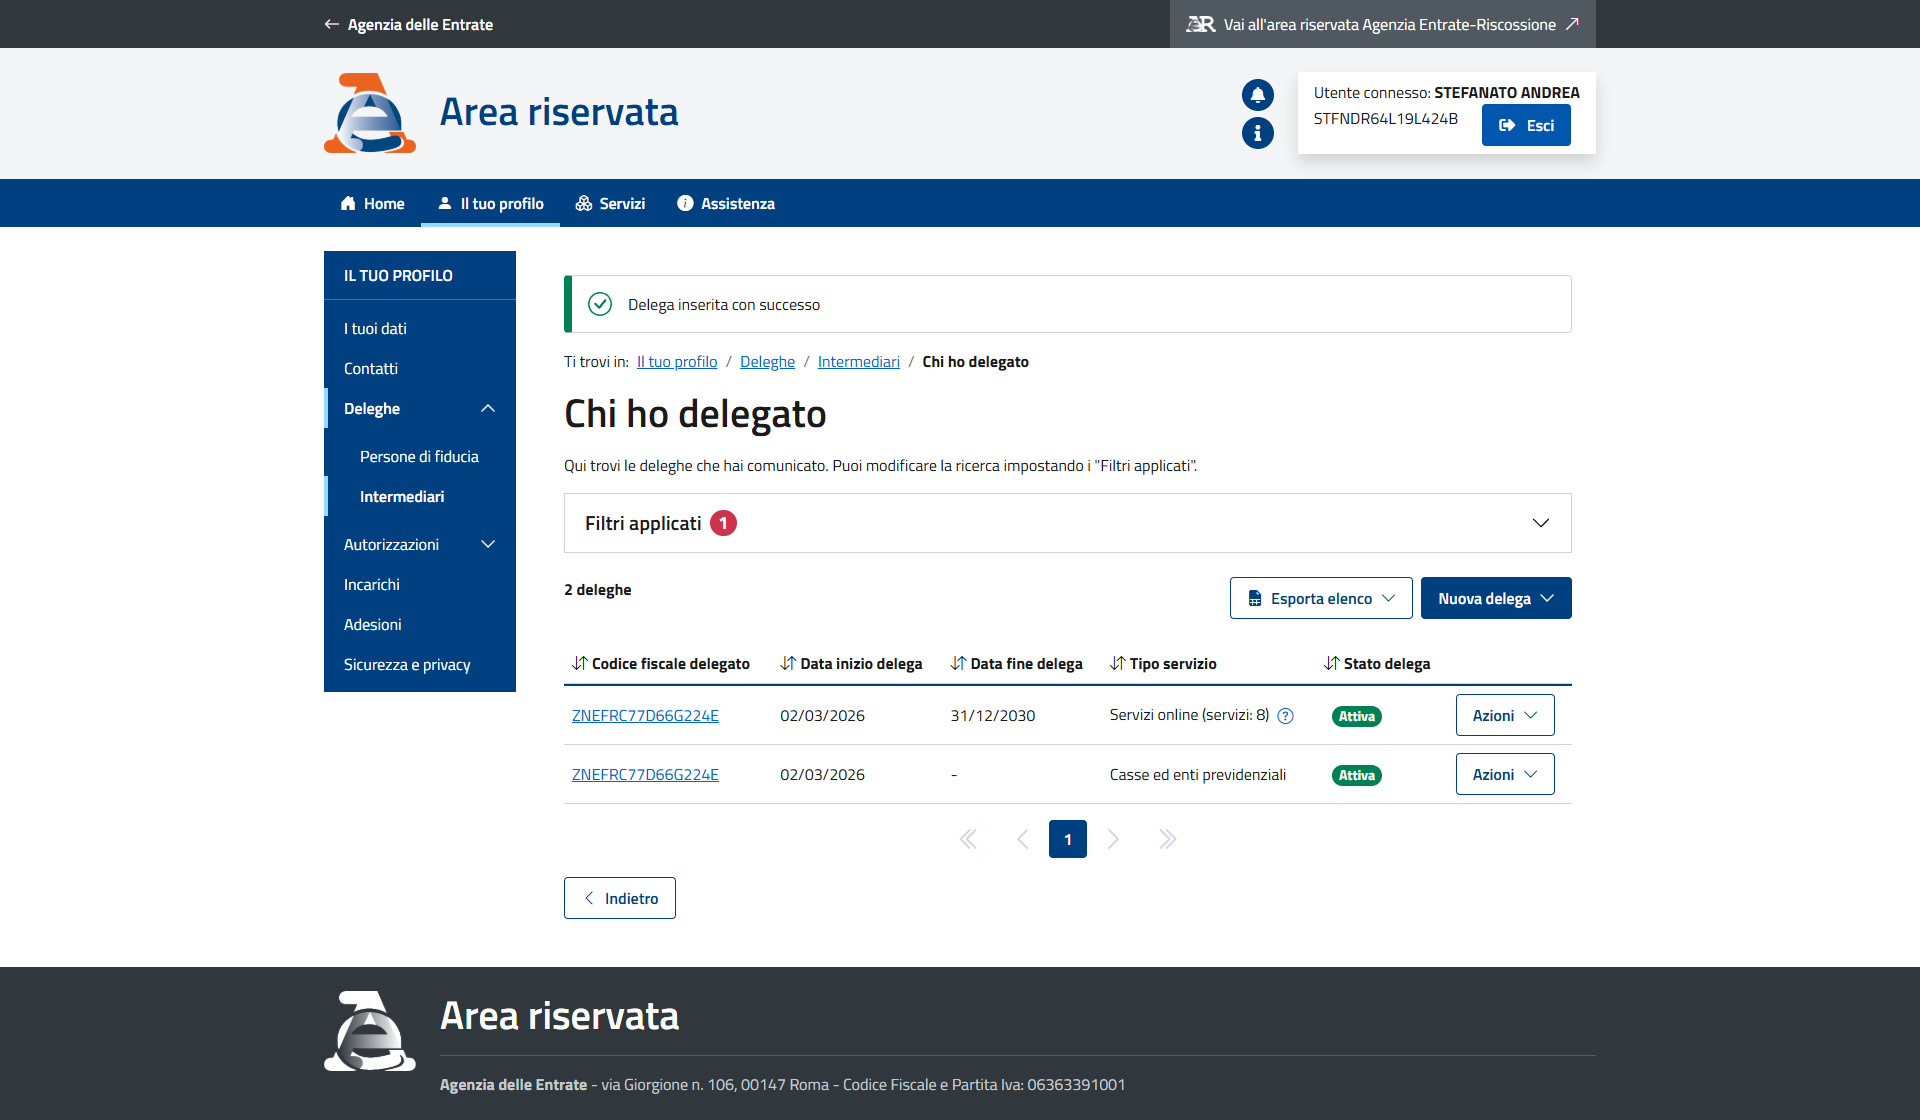Go to the last page arrow

coord(1167,839)
